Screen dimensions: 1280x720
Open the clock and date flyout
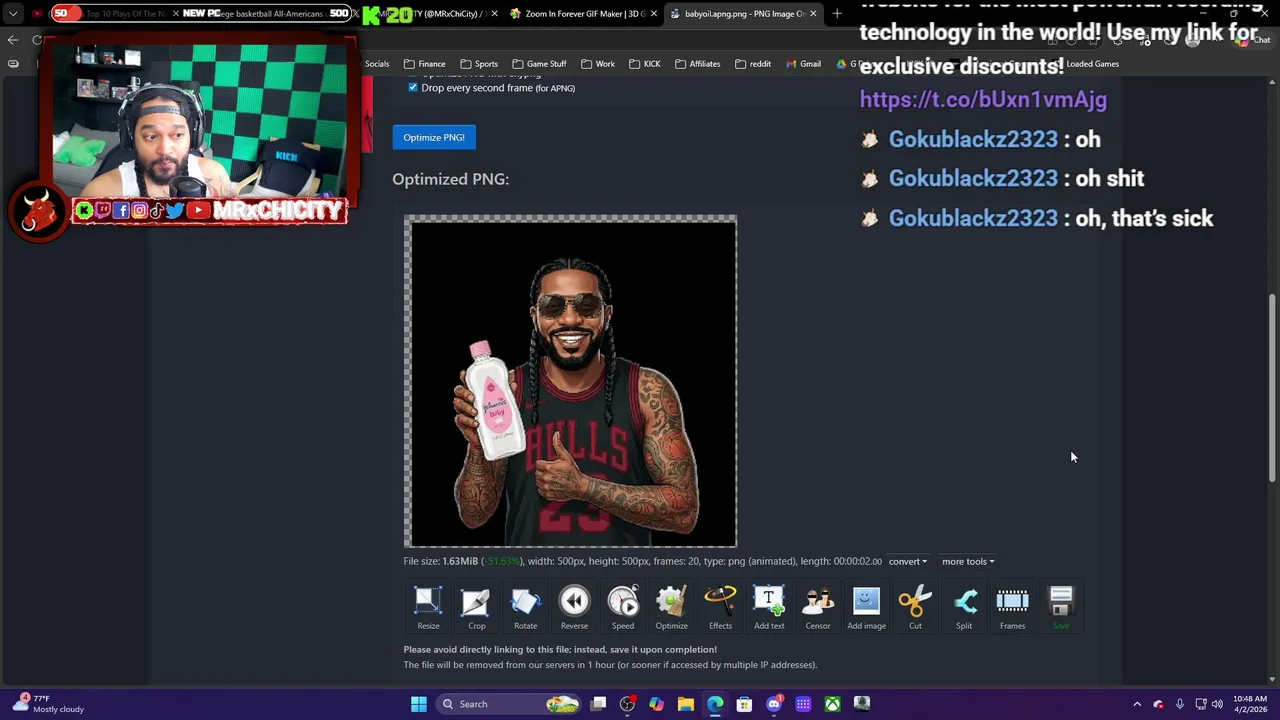pyautogui.click(x=1250, y=704)
